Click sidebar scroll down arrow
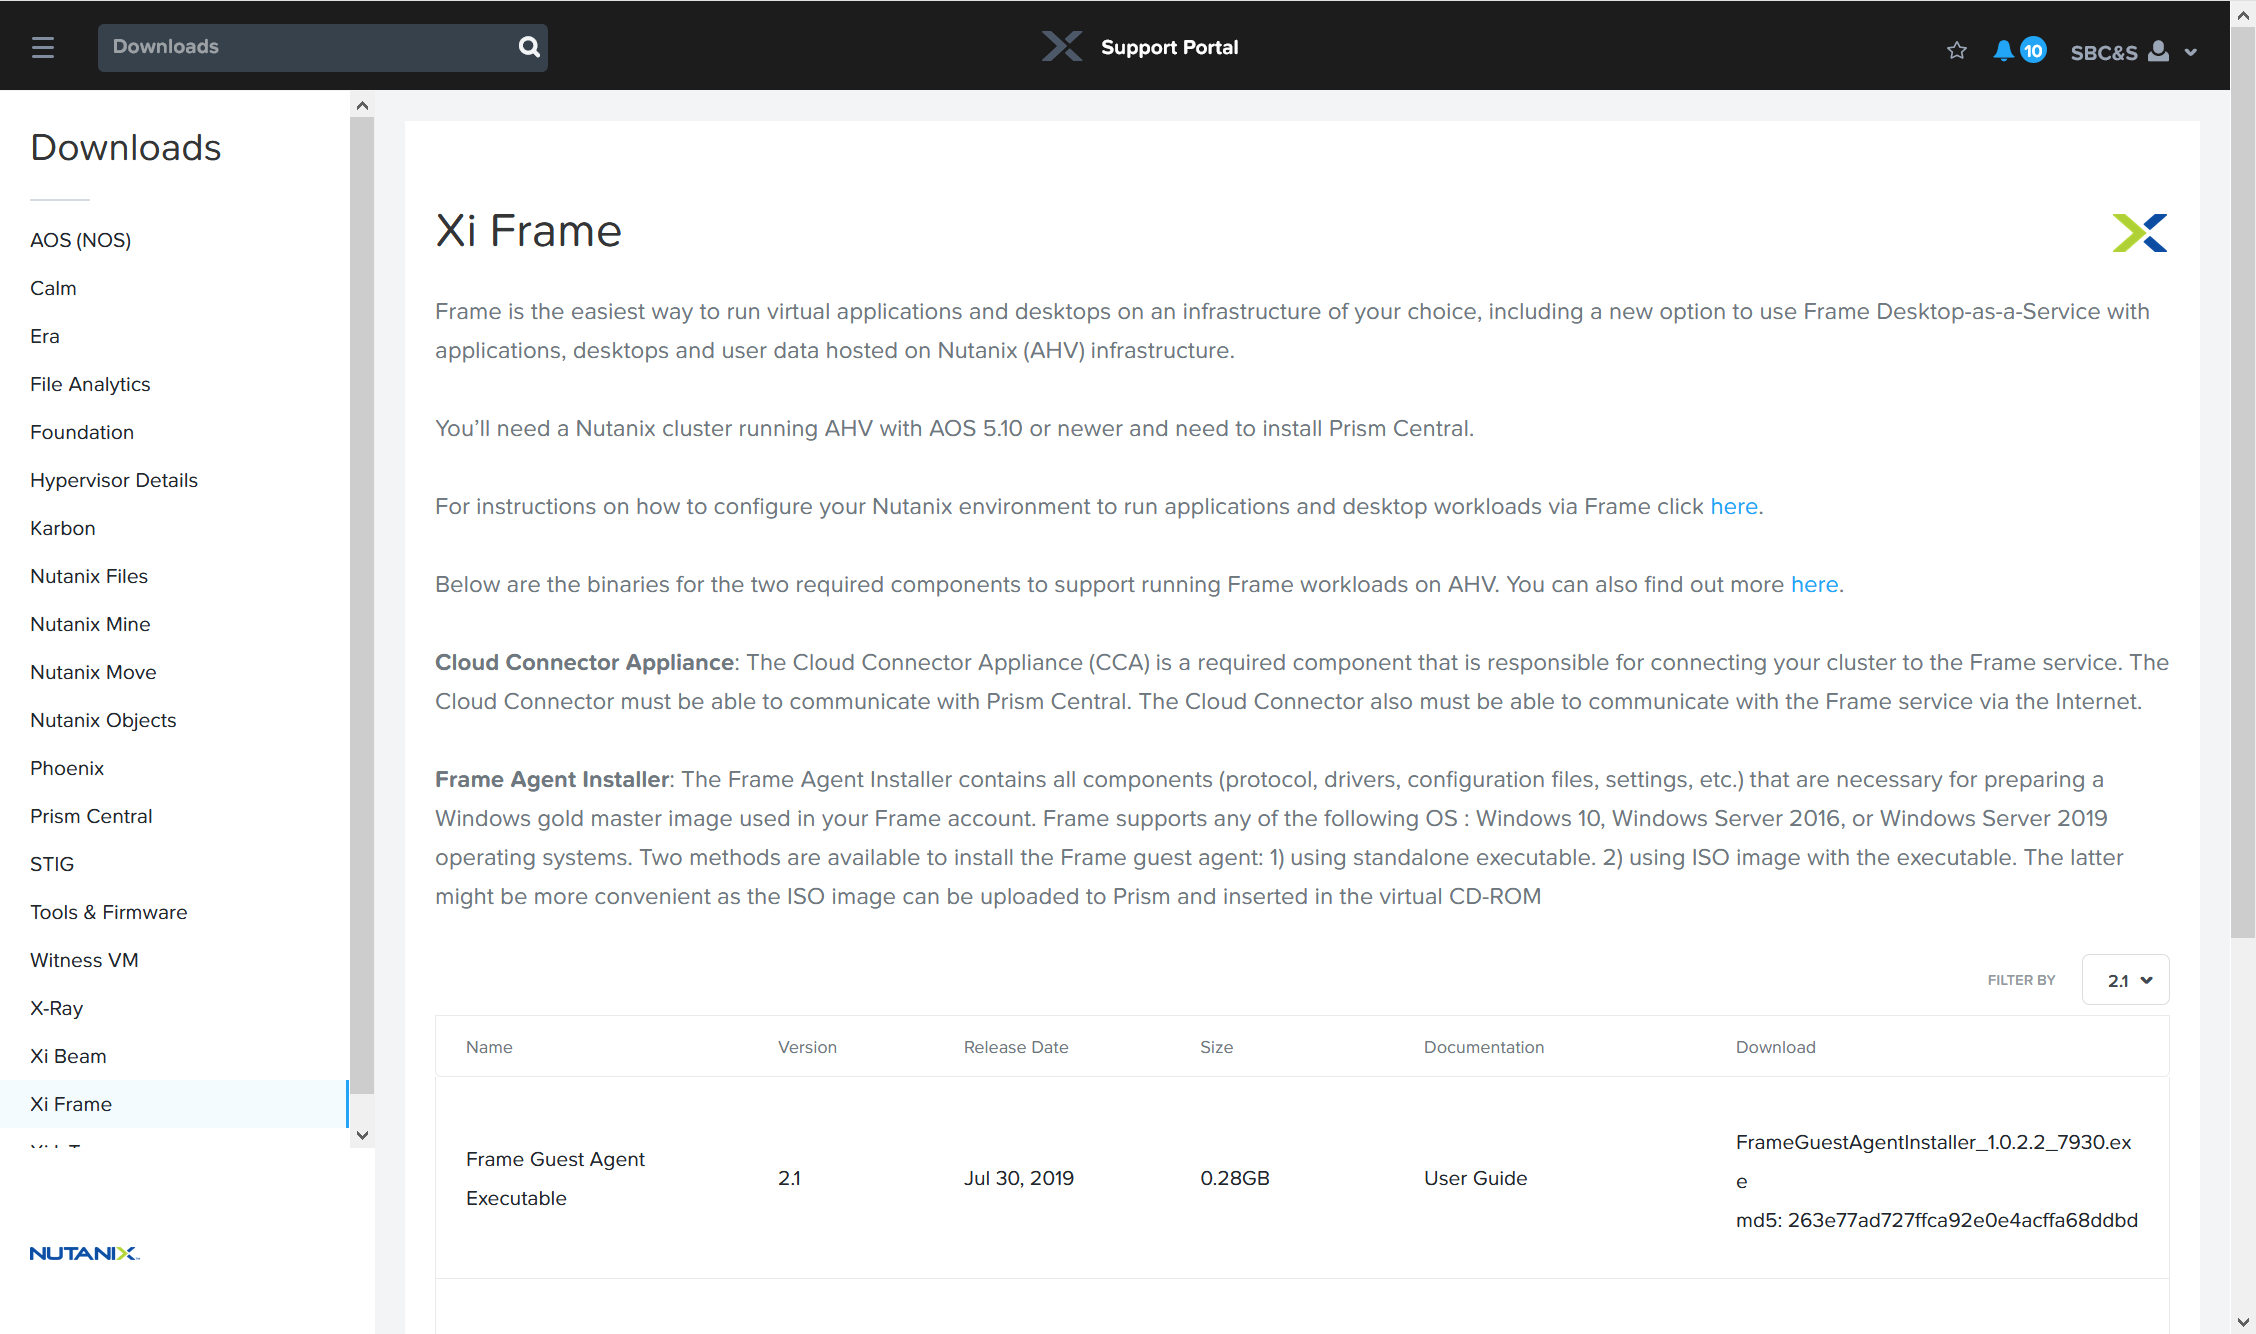Screen dimensions: 2256x1334 pos(362,1135)
